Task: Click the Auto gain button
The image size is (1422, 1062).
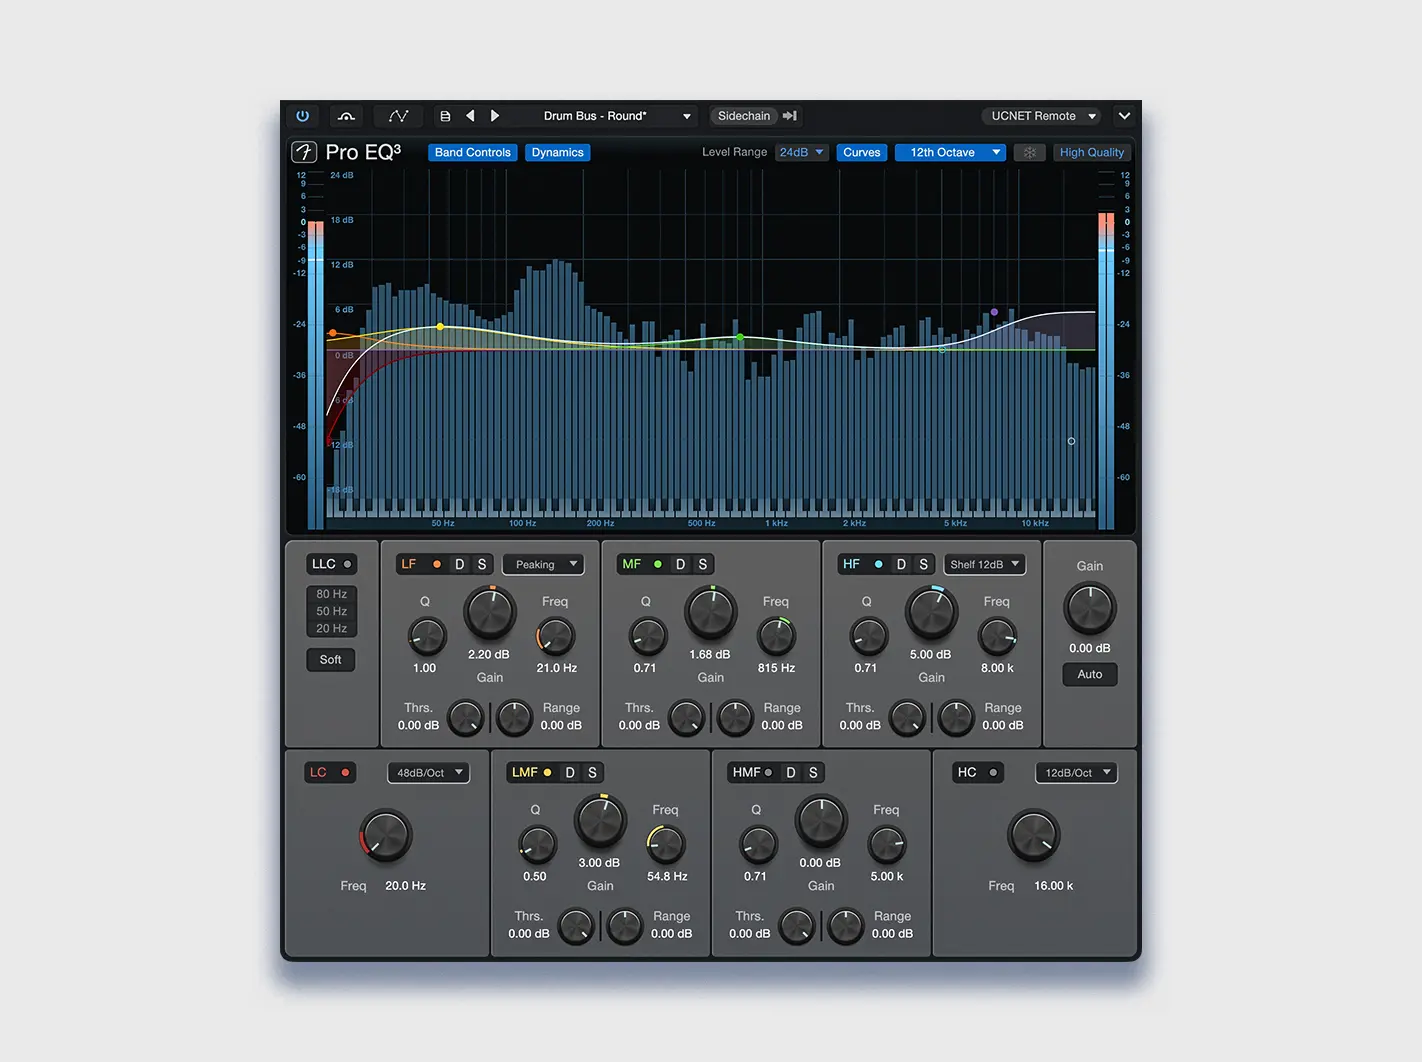Action: pyautogui.click(x=1089, y=674)
